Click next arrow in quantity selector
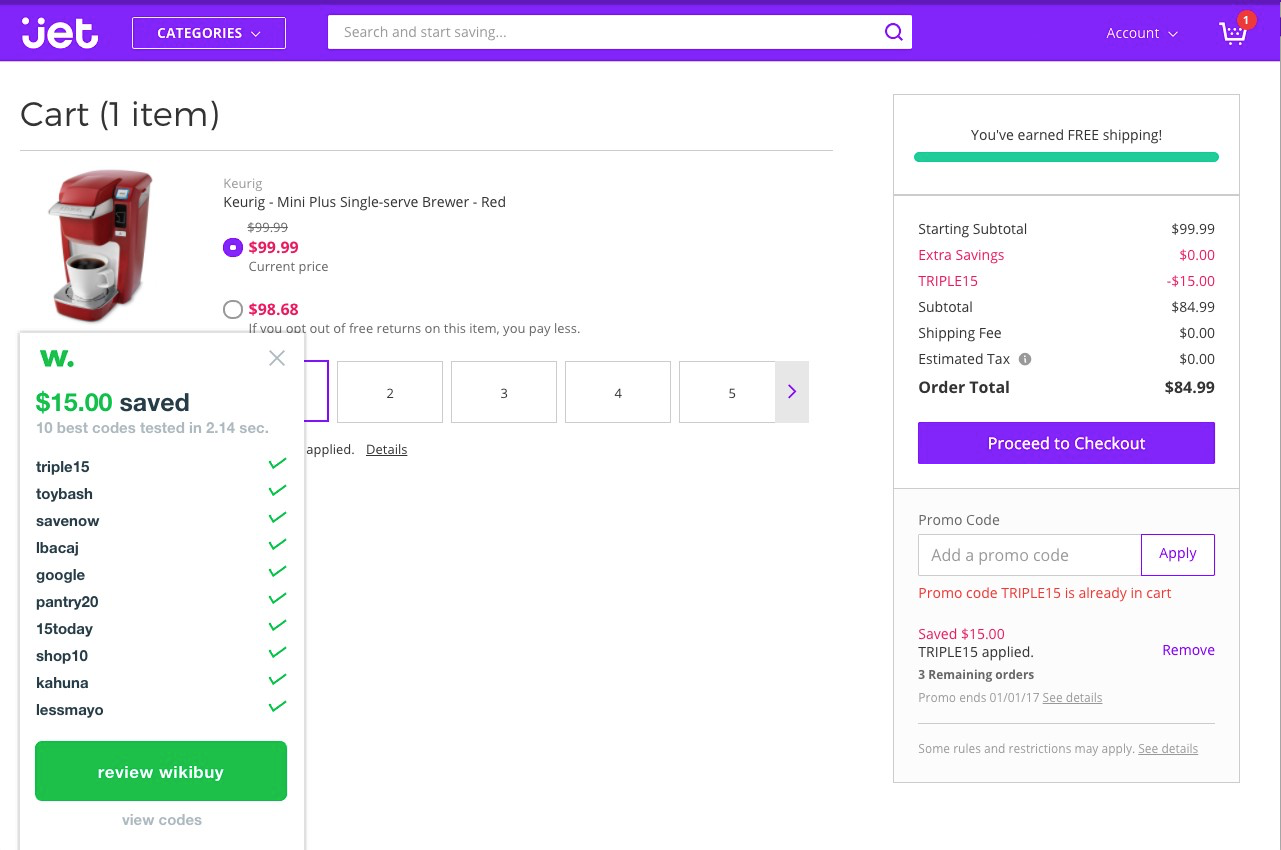This screenshot has height=850, width=1281. 792,392
